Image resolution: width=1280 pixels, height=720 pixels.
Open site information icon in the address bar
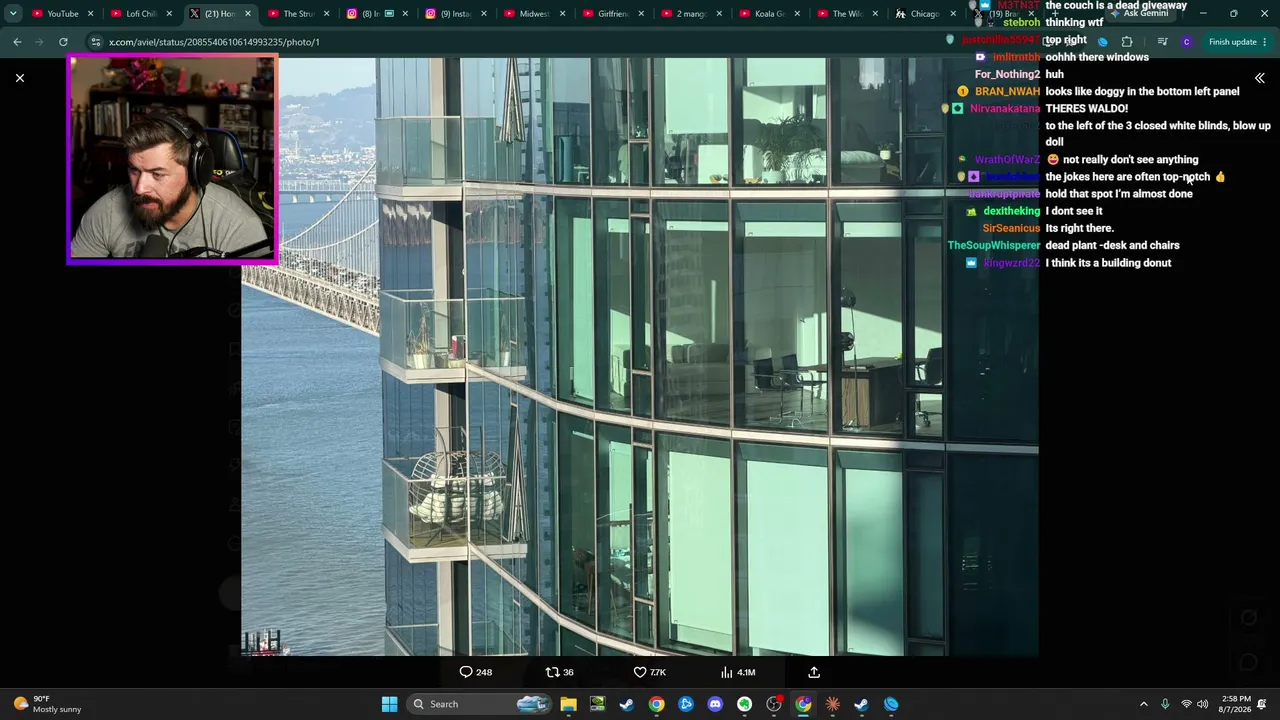[95, 42]
